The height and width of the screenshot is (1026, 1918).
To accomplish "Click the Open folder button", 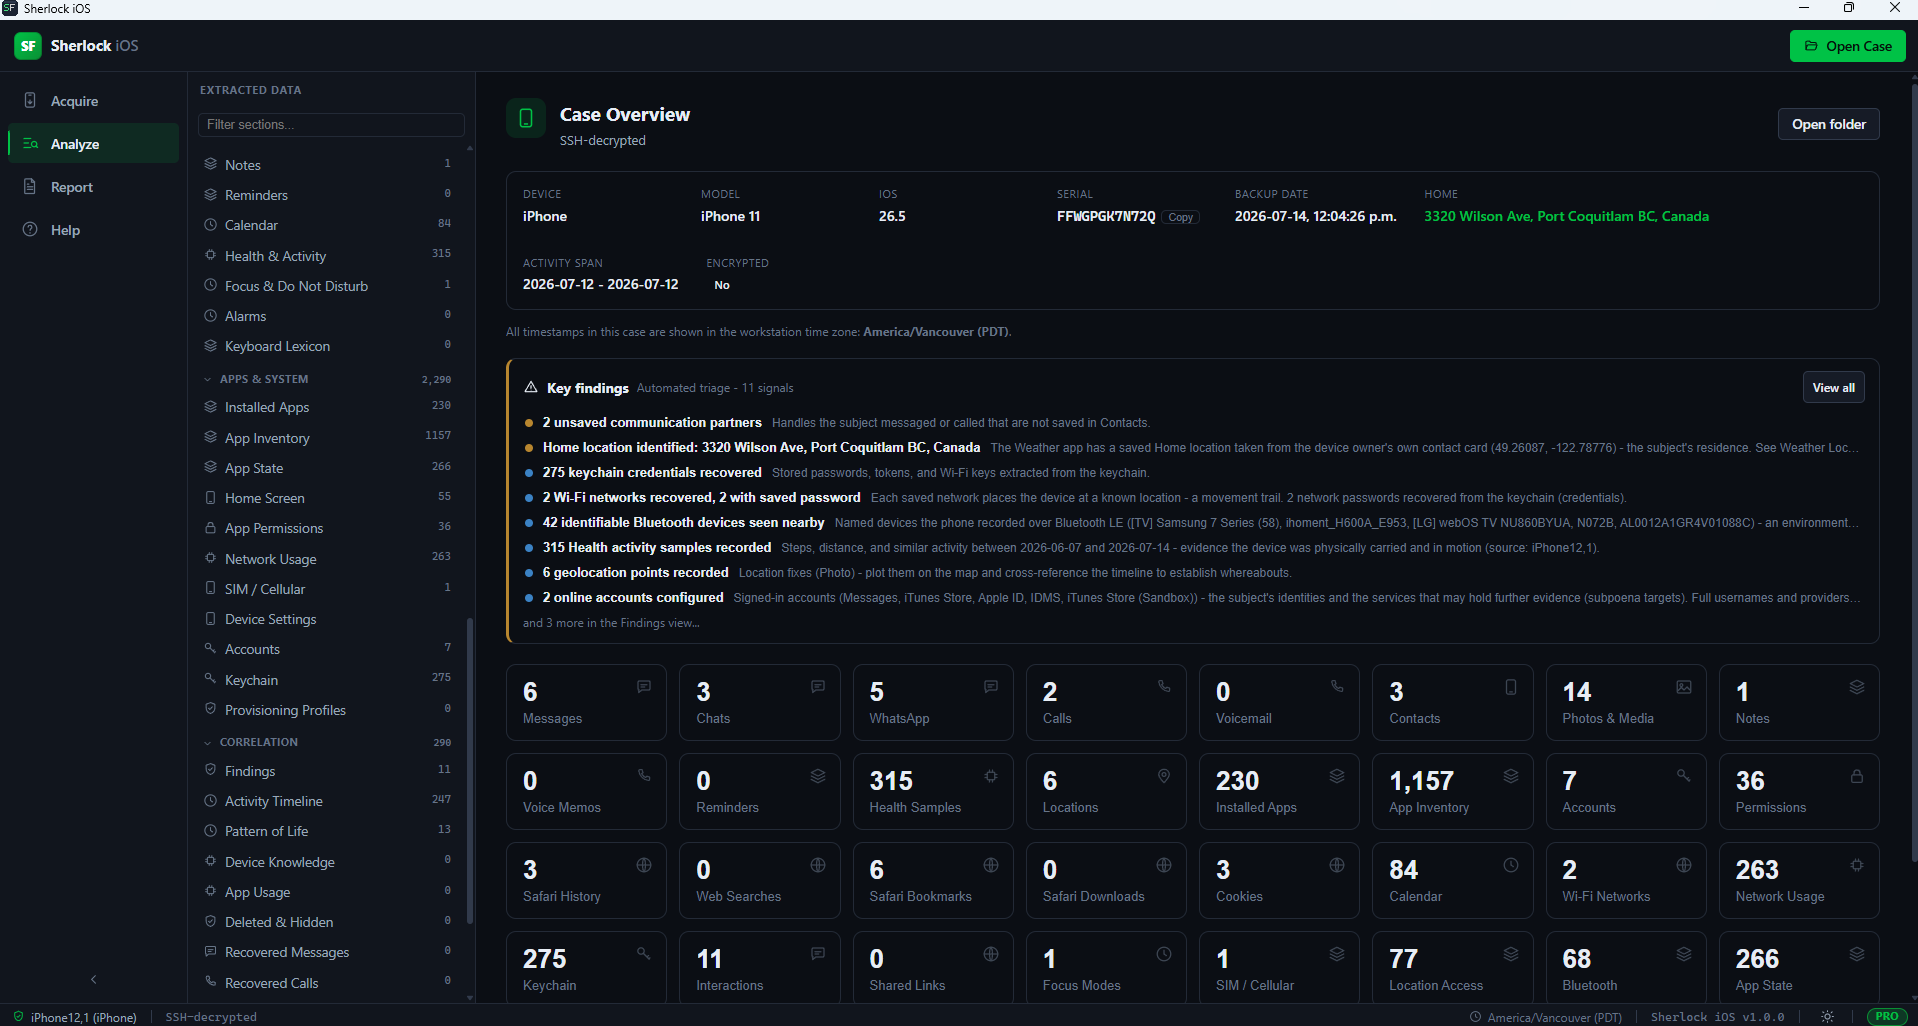I will [1828, 124].
